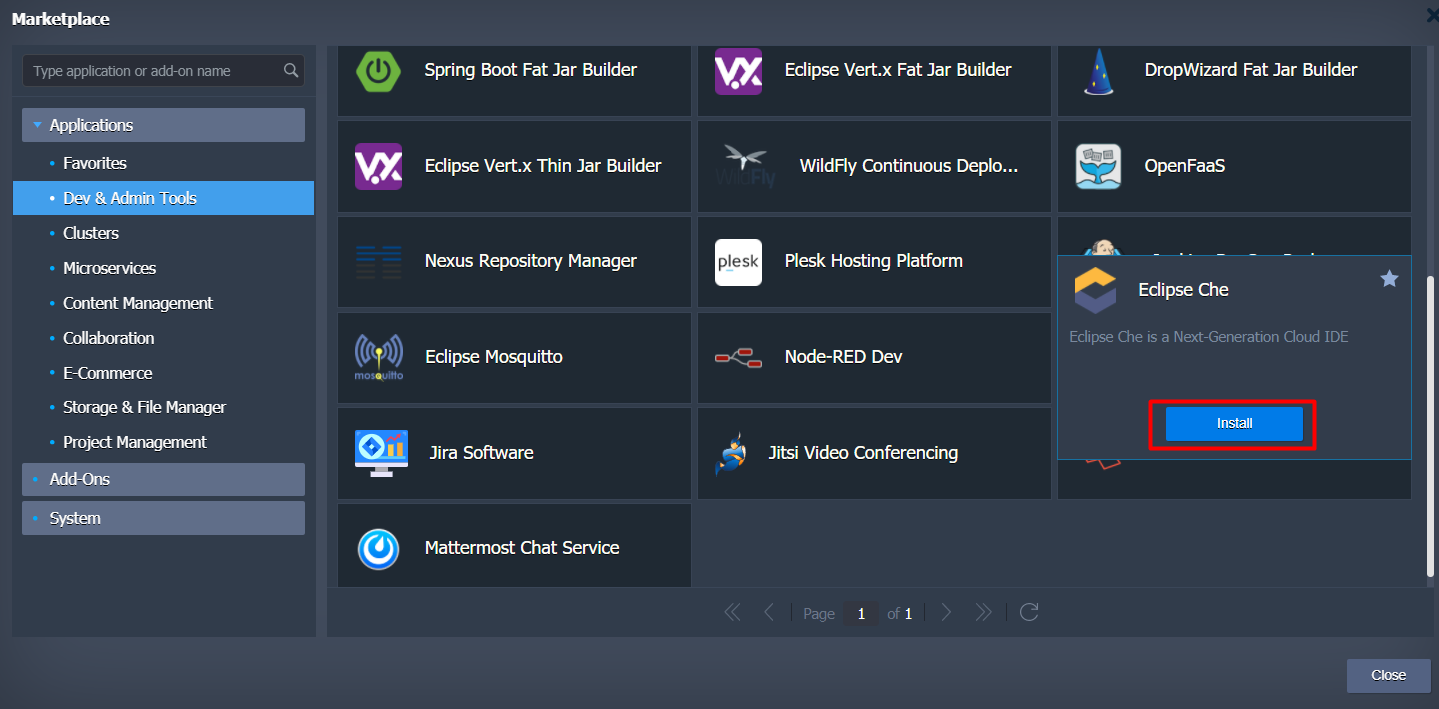Click the Eclipse Che logo icon
The width and height of the screenshot is (1439, 709).
(x=1095, y=291)
